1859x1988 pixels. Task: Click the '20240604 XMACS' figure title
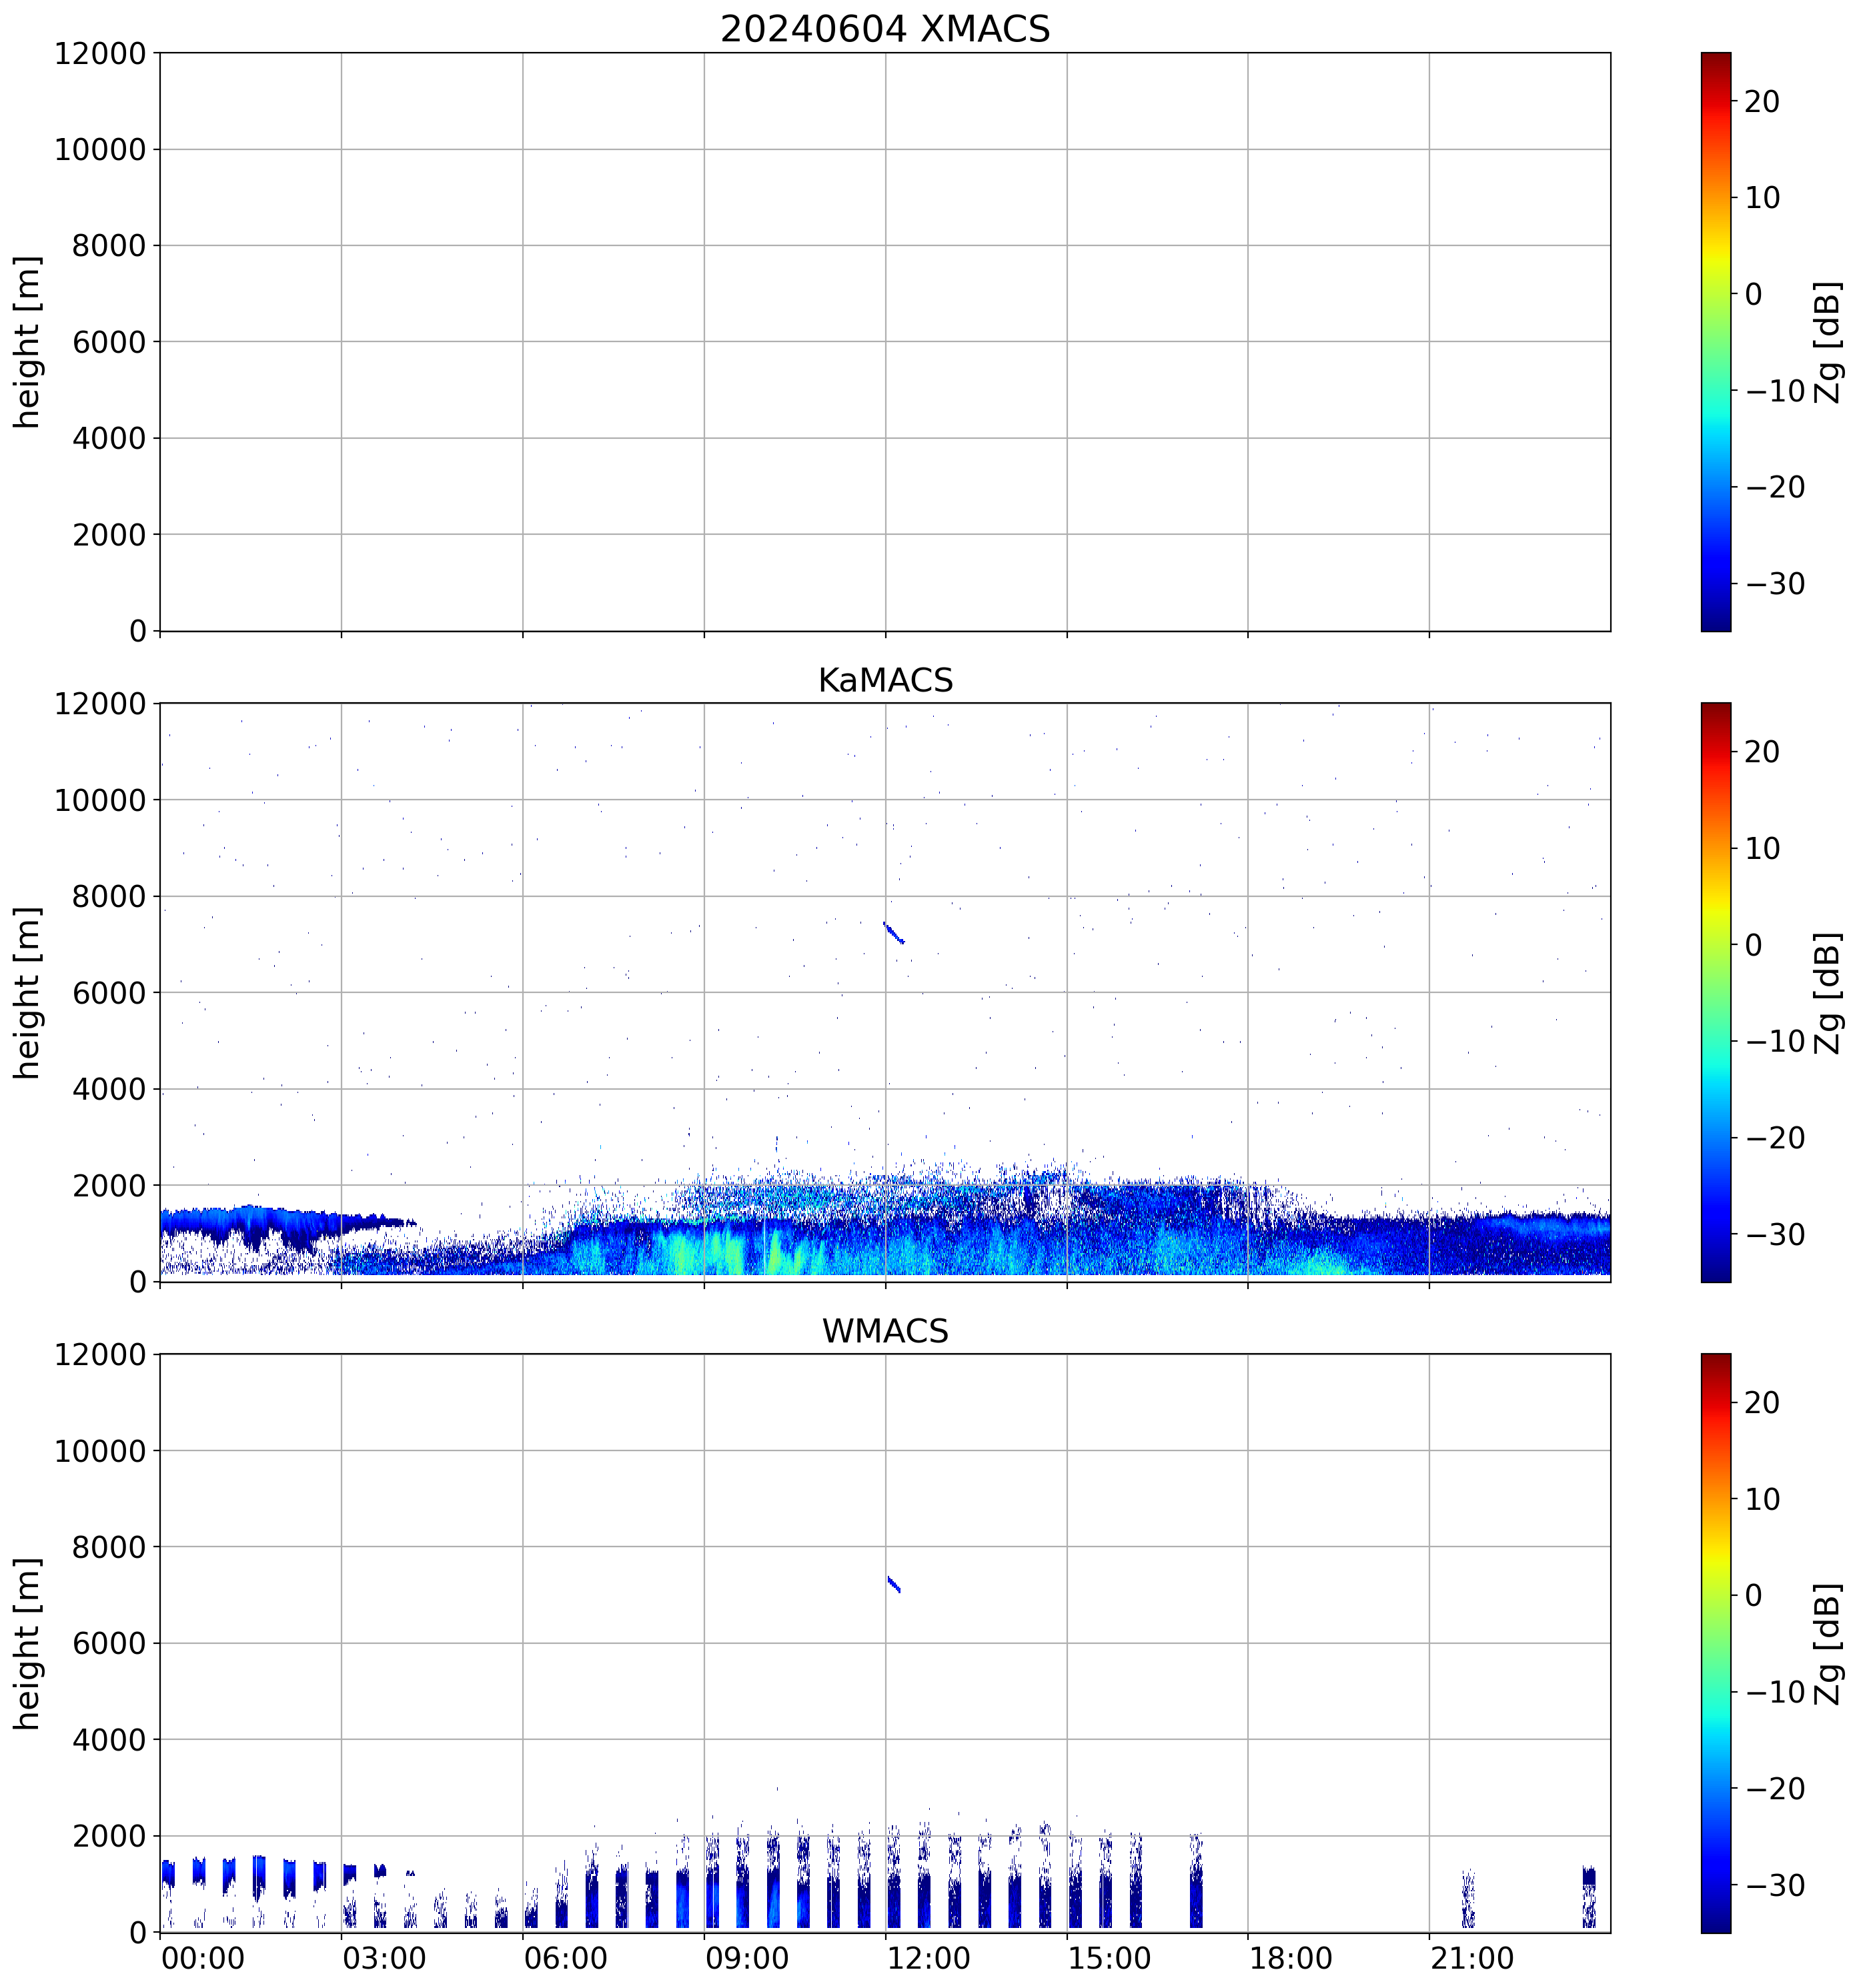point(884,29)
